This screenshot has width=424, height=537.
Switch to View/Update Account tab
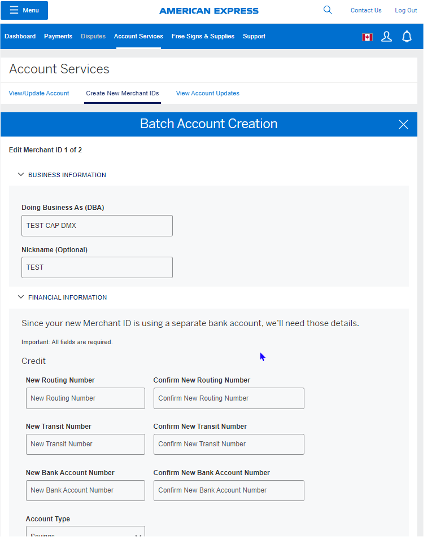pos(39,93)
